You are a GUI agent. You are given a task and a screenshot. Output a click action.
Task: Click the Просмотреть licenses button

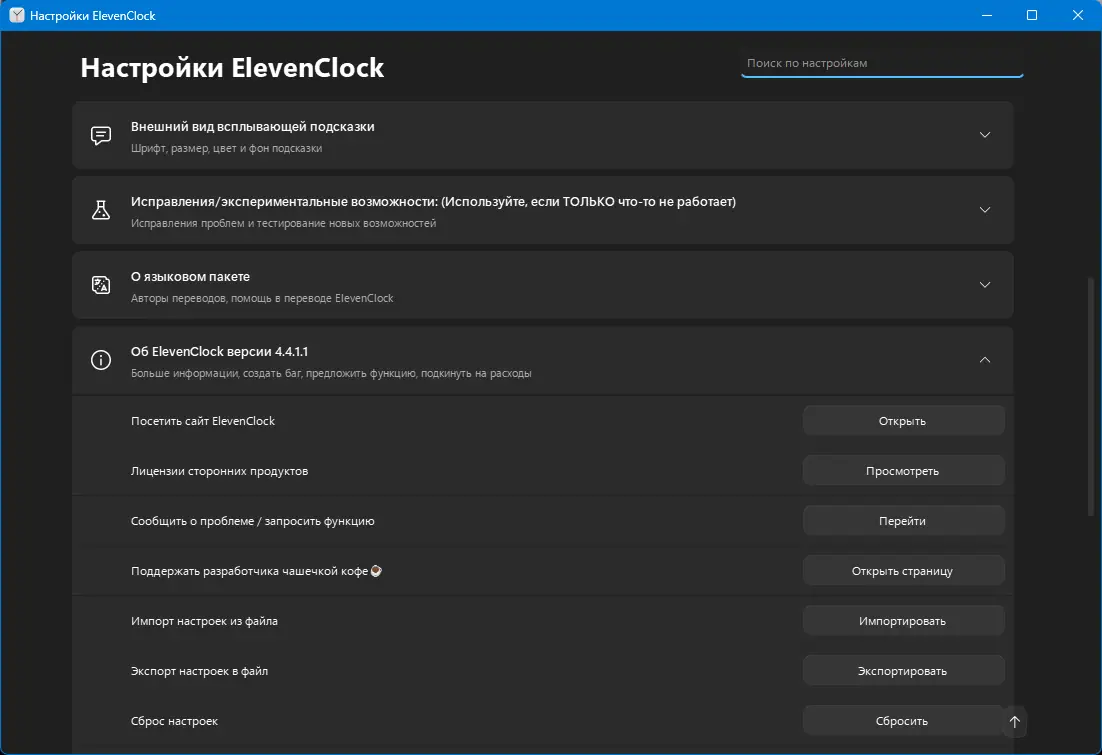903,471
